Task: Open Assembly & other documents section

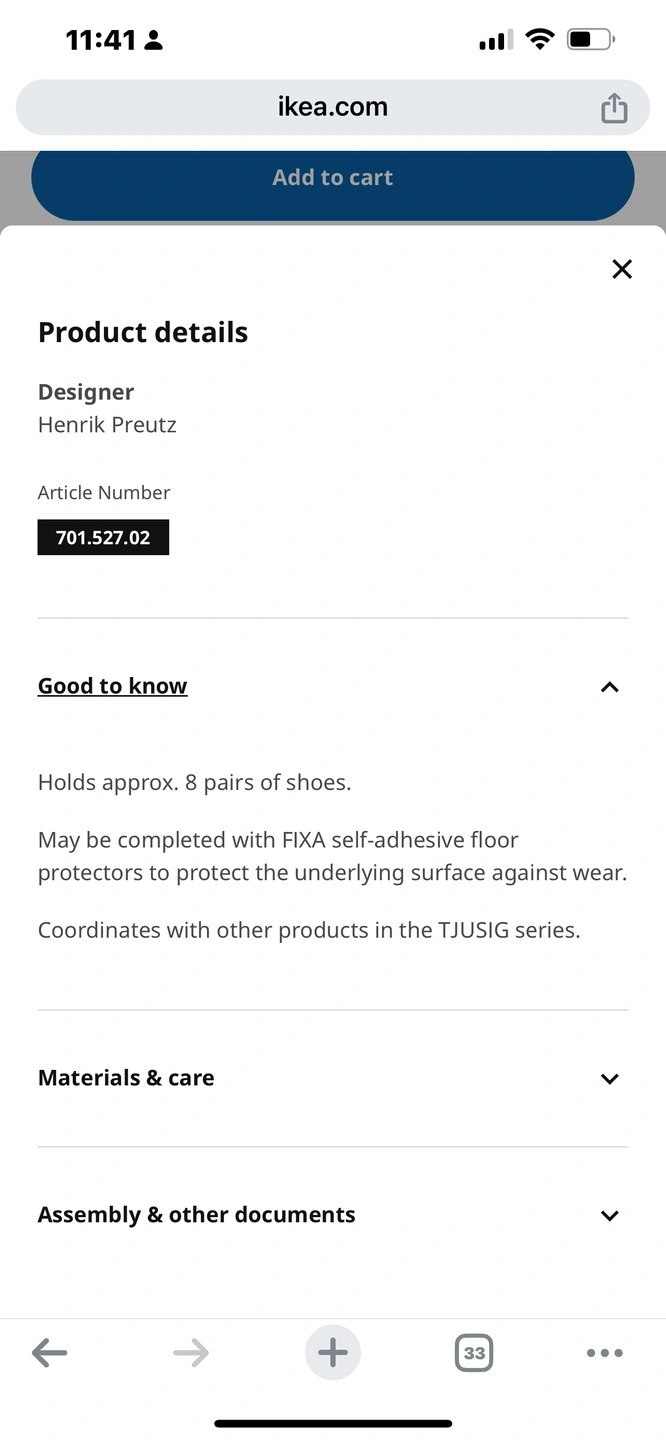Action: point(197,1215)
